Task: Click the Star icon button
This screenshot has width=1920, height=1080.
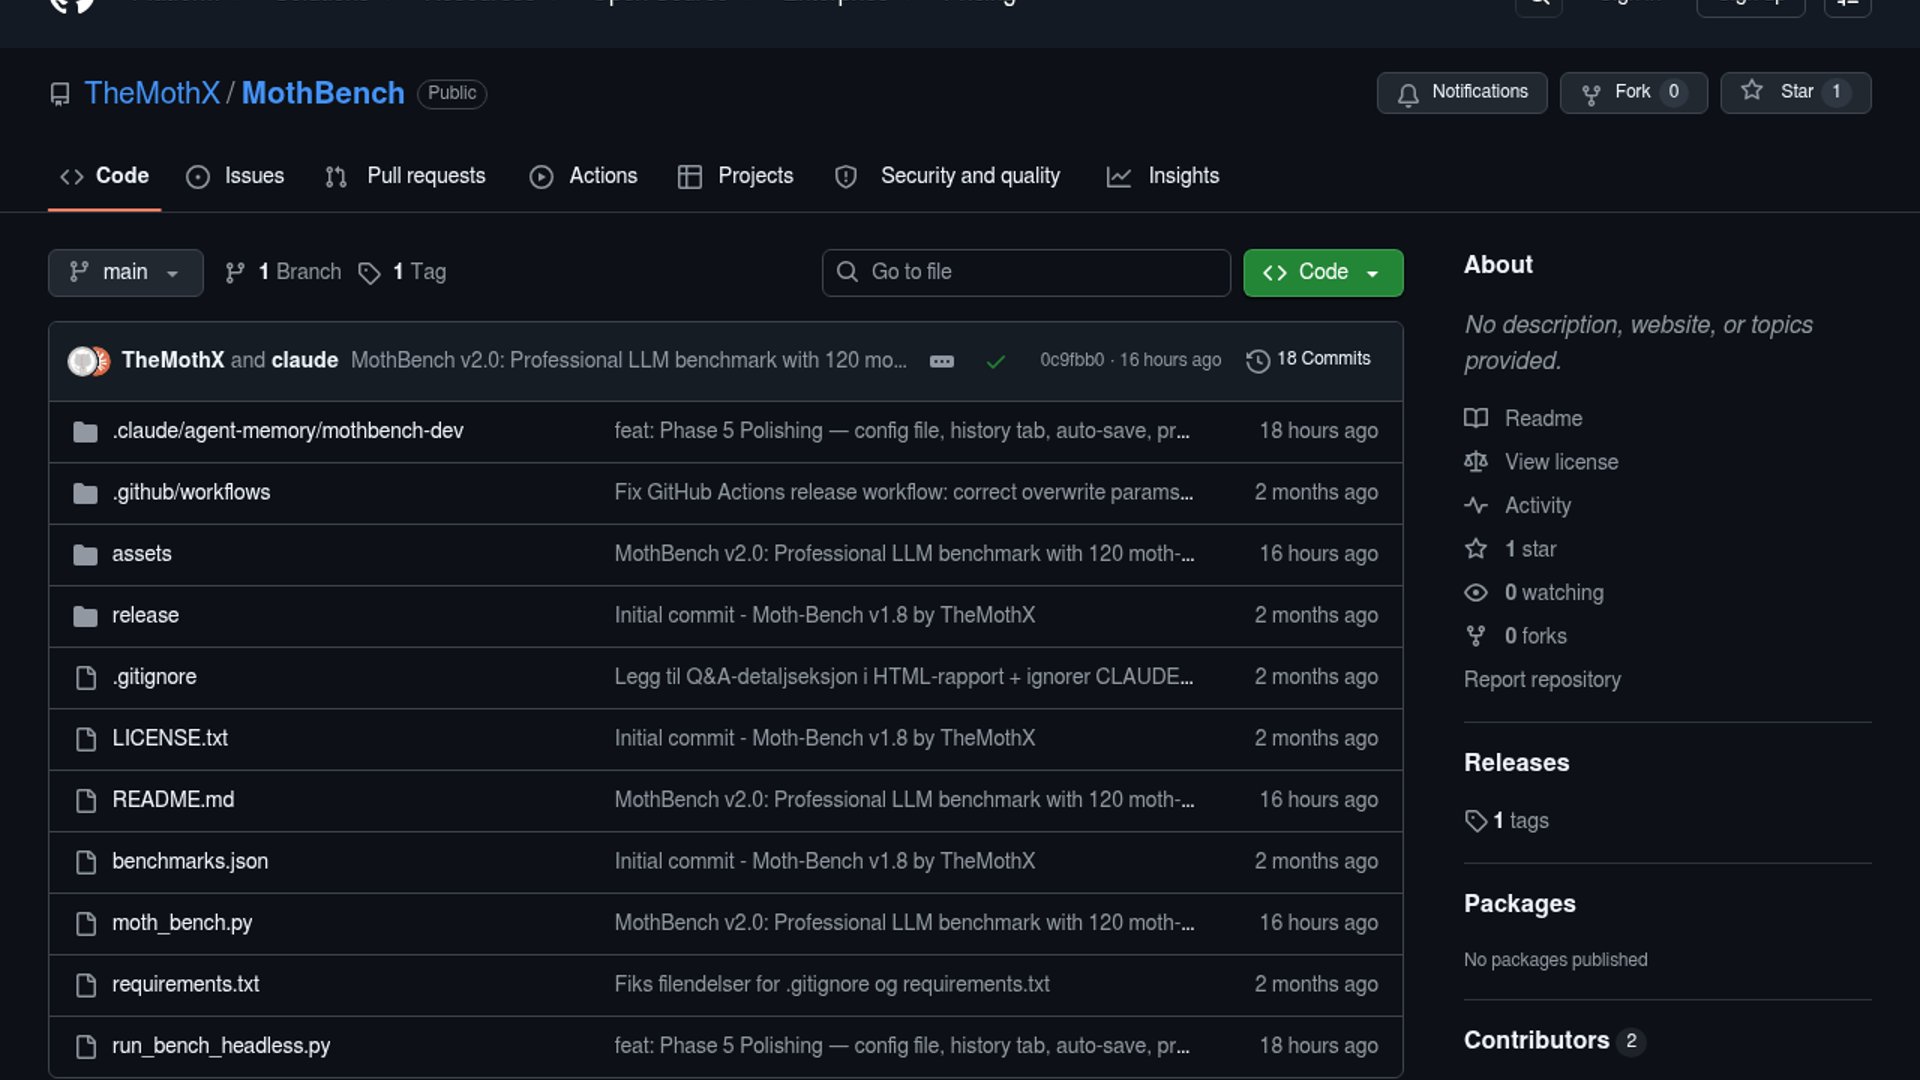Action: 1752,91
